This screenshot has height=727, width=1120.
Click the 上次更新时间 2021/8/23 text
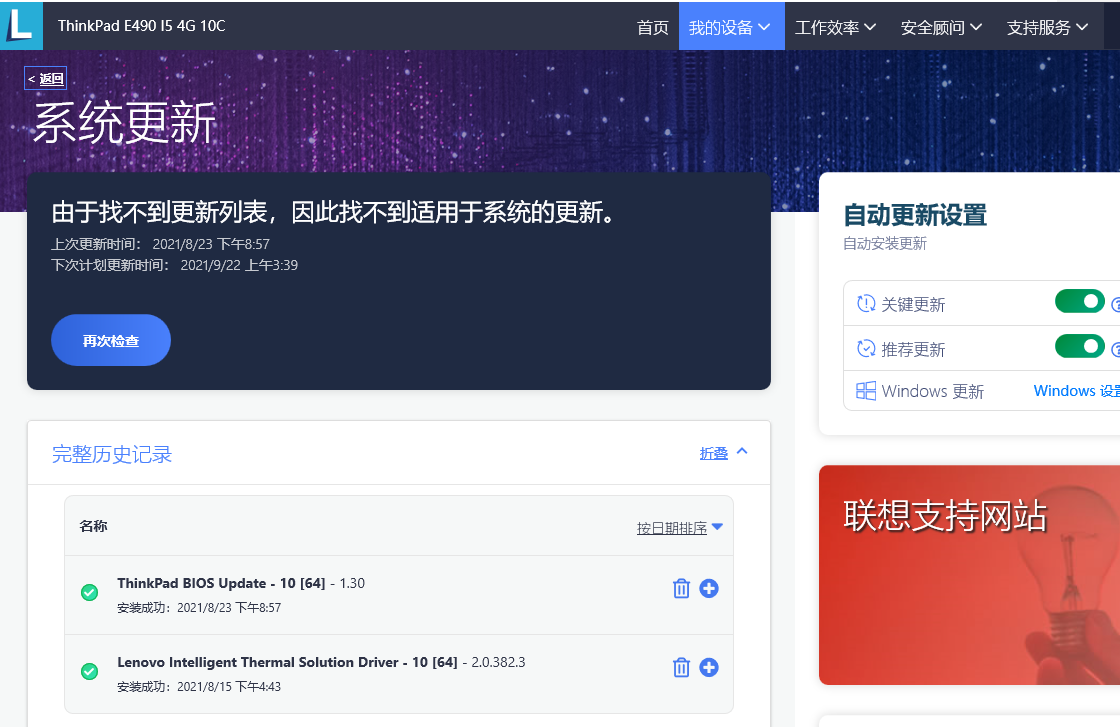pyautogui.click(x=161, y=244)
